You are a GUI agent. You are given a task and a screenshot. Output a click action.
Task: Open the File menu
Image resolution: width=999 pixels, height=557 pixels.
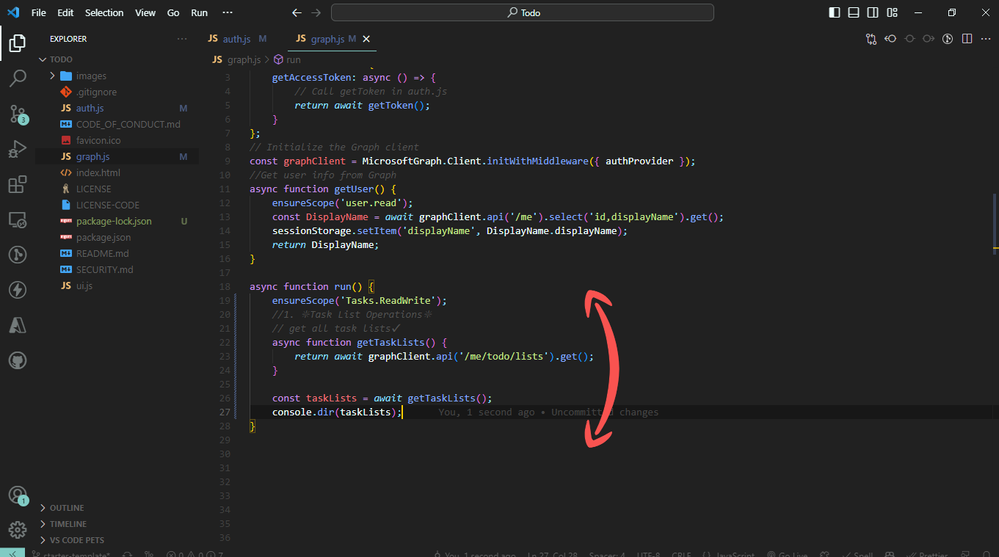coord(38,13)
